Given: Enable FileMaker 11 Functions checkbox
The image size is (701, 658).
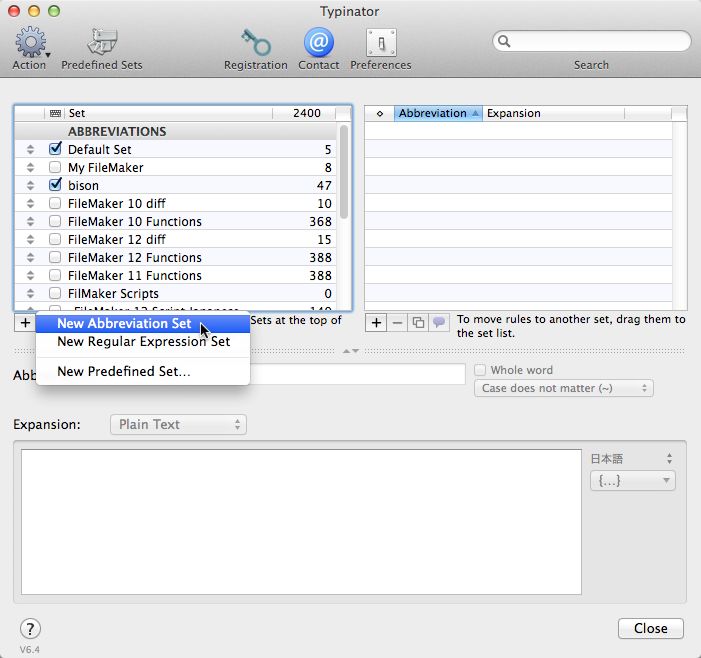Looking at the screenshot, I should pyautogui.click(x=55, y=275).
